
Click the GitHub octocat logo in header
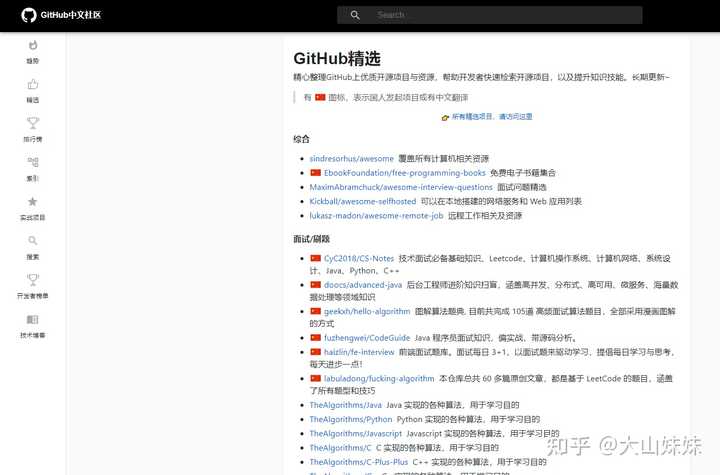28,15
